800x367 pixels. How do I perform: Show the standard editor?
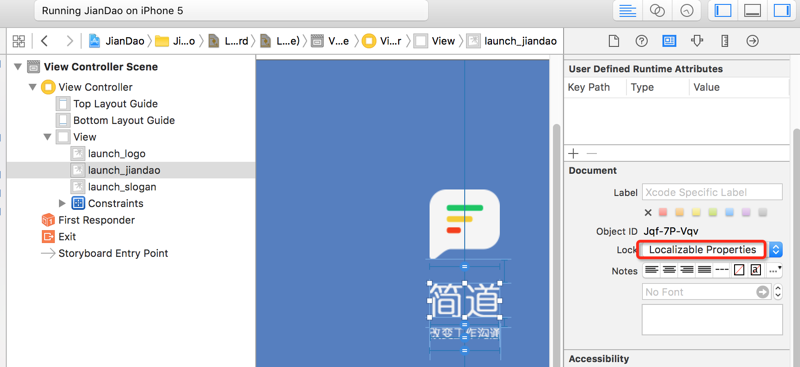(x=628, y=11)
